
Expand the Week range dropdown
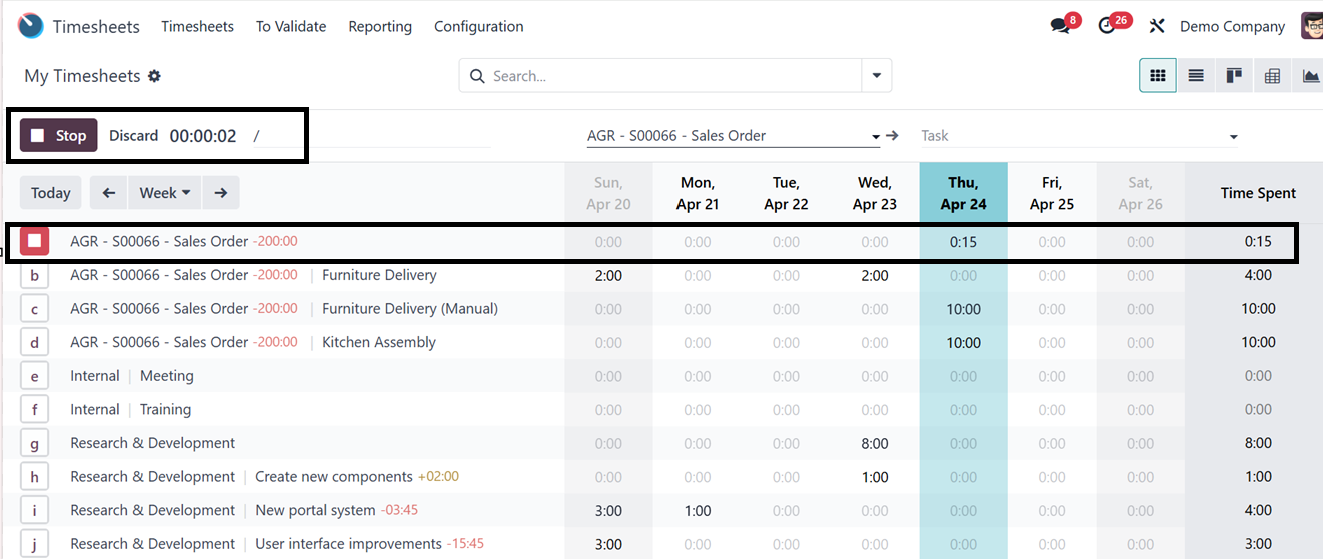coord(165,193)
